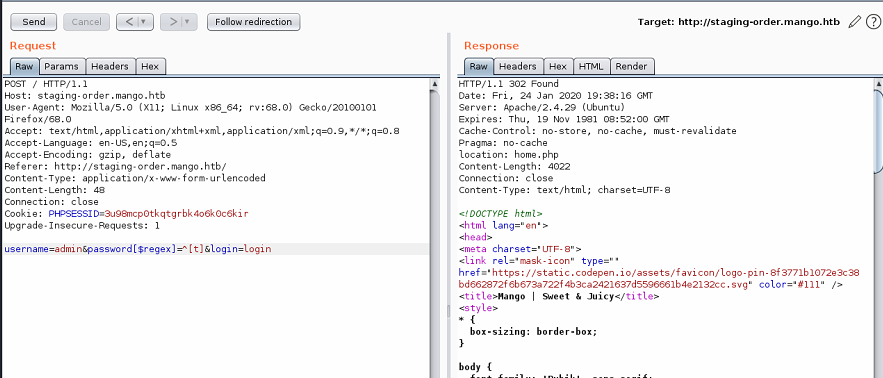
Task: Expand the forward history dropdown arrow
Action: (188, 22)
